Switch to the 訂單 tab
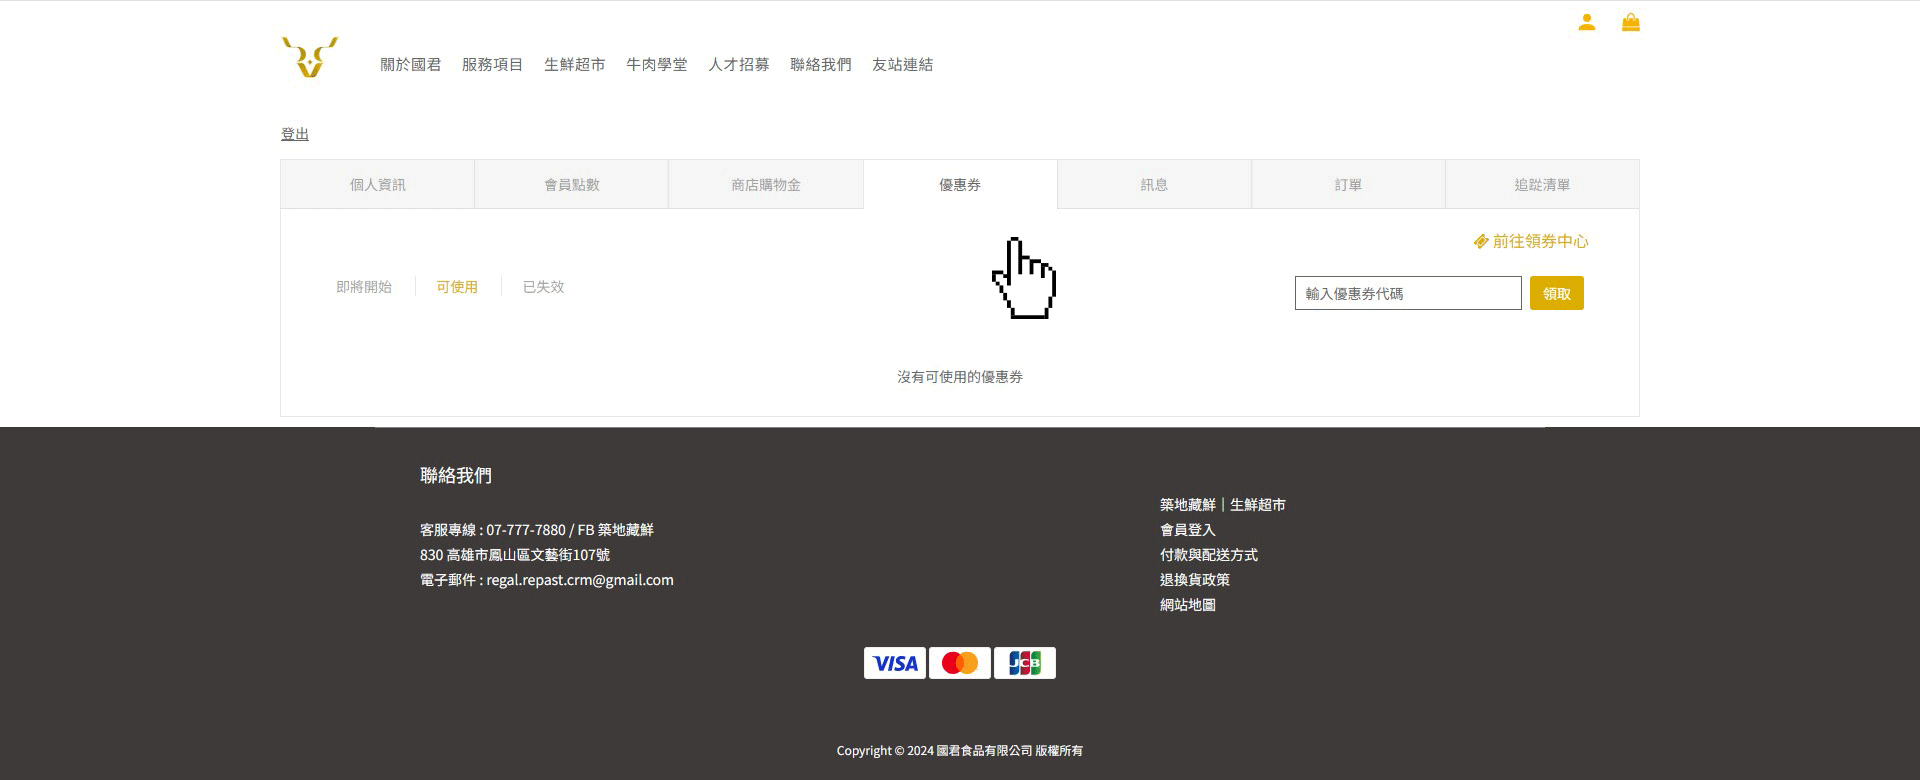The image size is (1920, 780). [x=1348, y=185]
